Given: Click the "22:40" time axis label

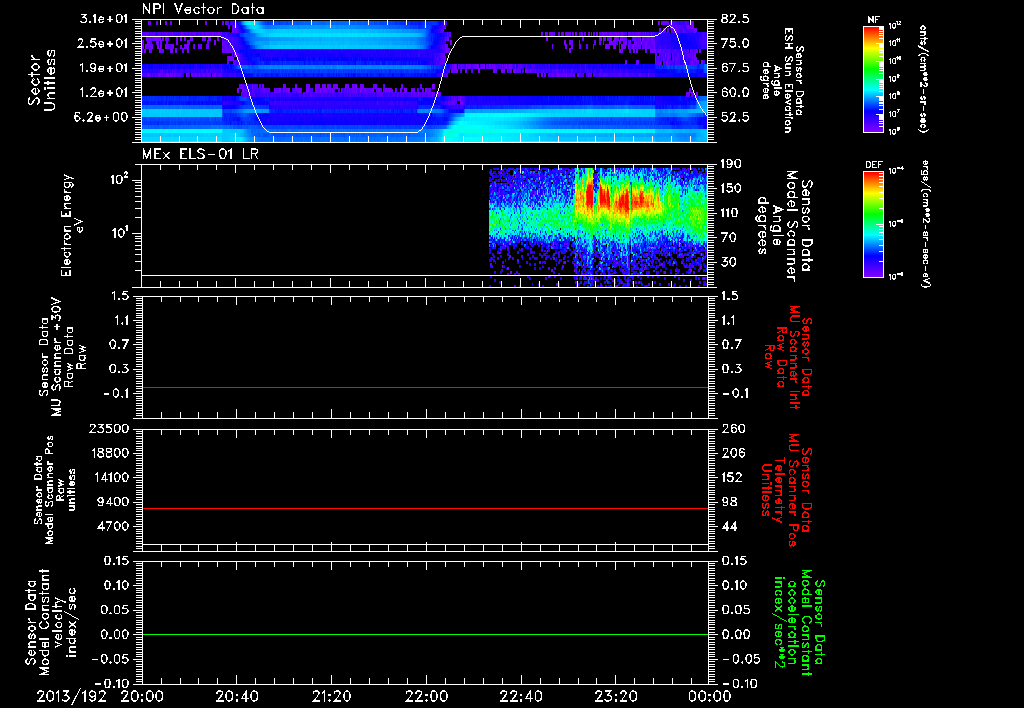Looking at the screenshot, I should coord(520,696).
